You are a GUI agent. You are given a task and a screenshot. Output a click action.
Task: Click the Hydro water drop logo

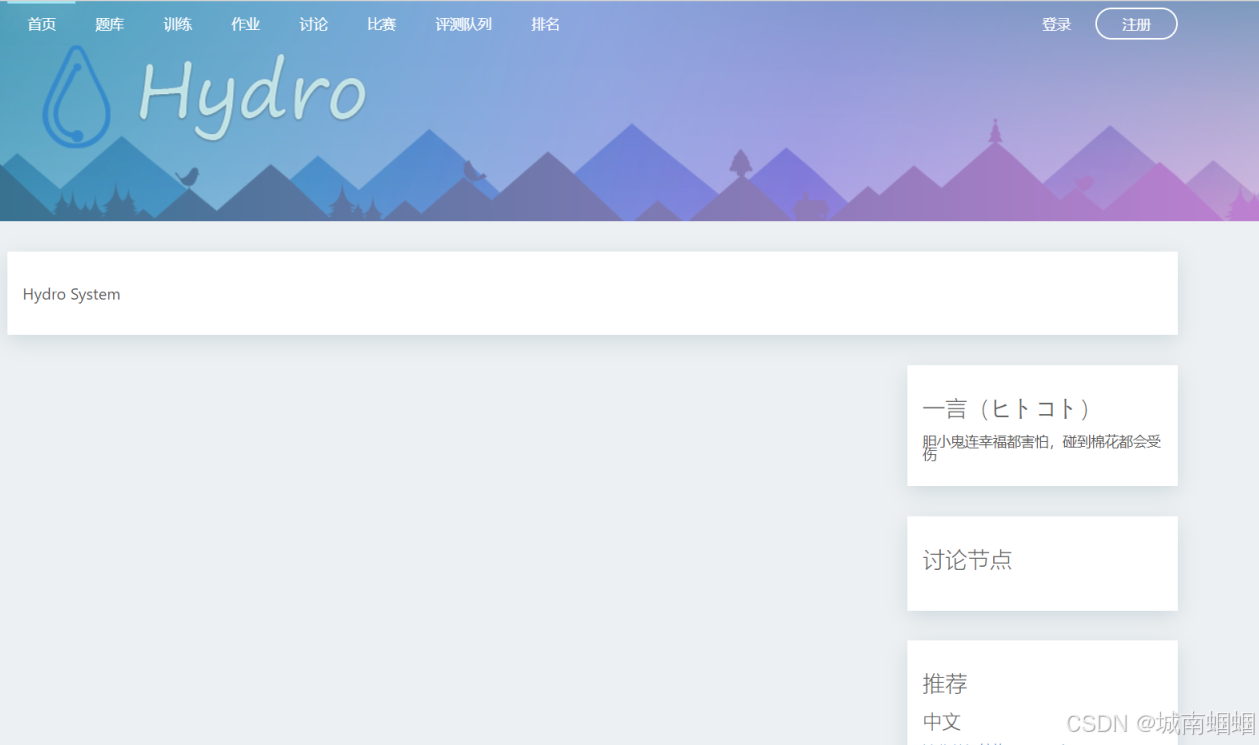pyautogui.click(x=77, y=98)
